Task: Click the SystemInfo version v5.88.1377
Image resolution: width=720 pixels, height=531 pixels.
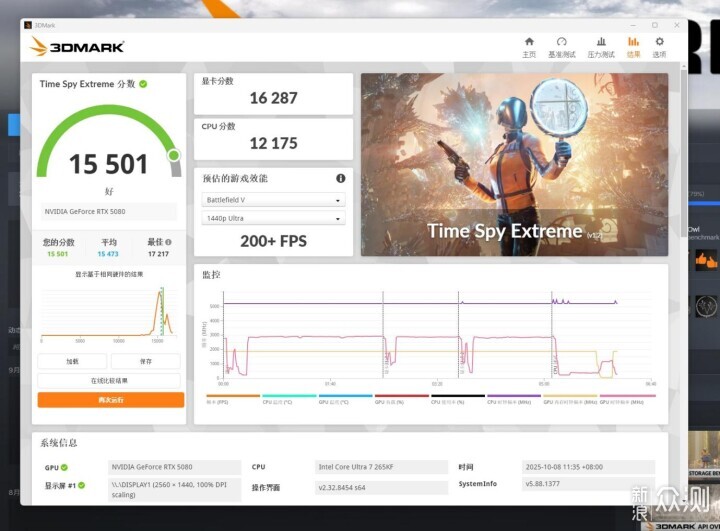Action: click(x=588, y=484)
